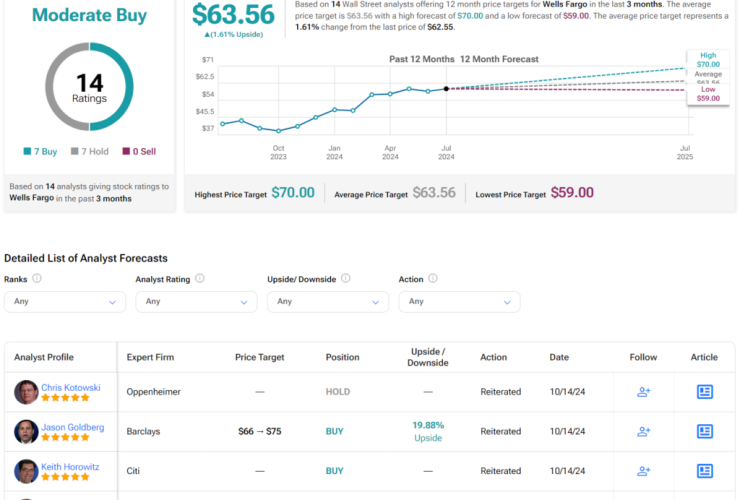Click the Highest Price Target $70.00 value
Viewport: 740px width, 500px height.
tap(293, 193)
